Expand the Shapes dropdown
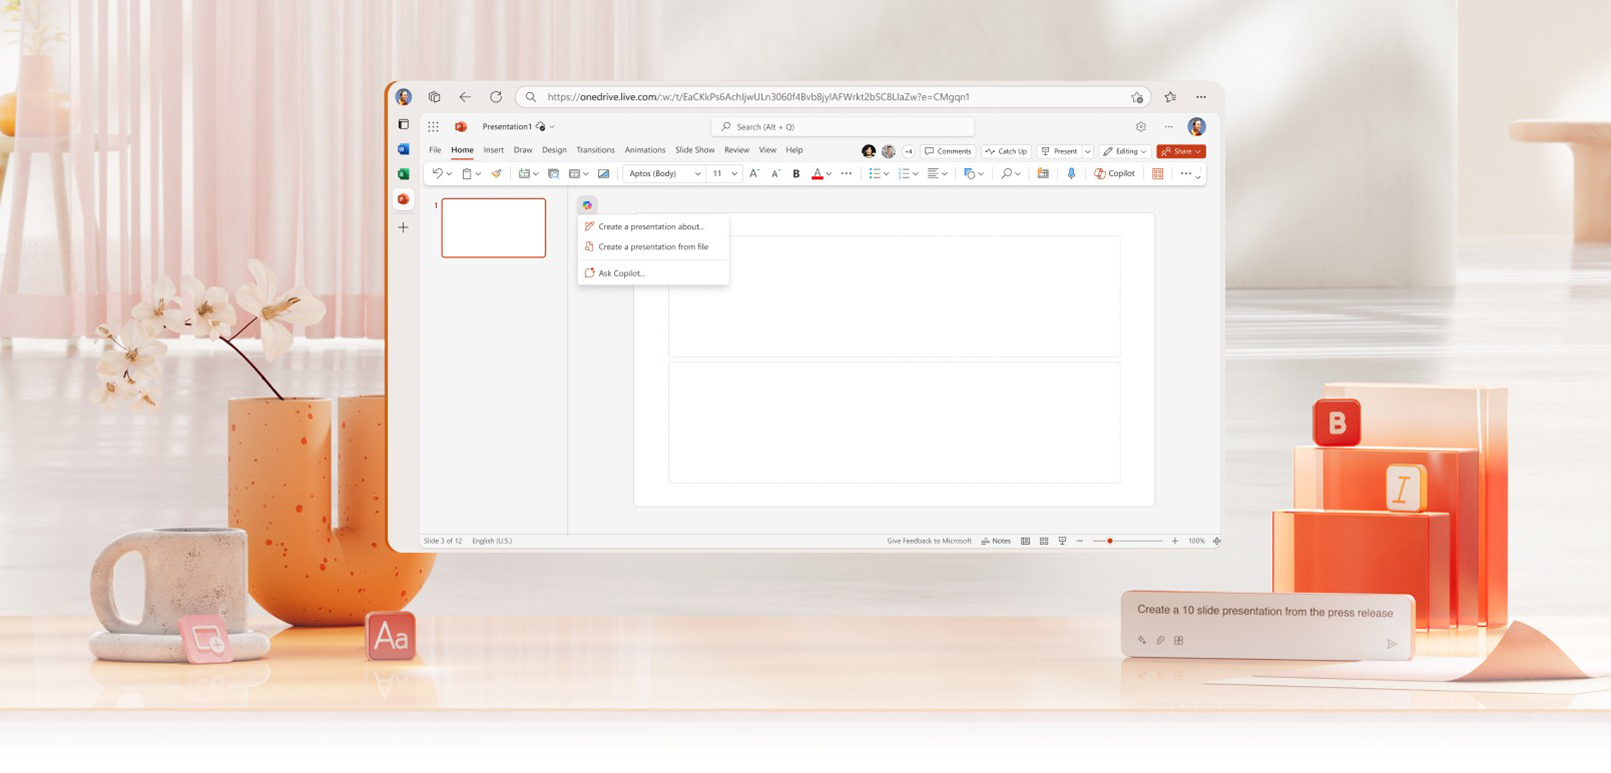 click(x=981, y=174)
